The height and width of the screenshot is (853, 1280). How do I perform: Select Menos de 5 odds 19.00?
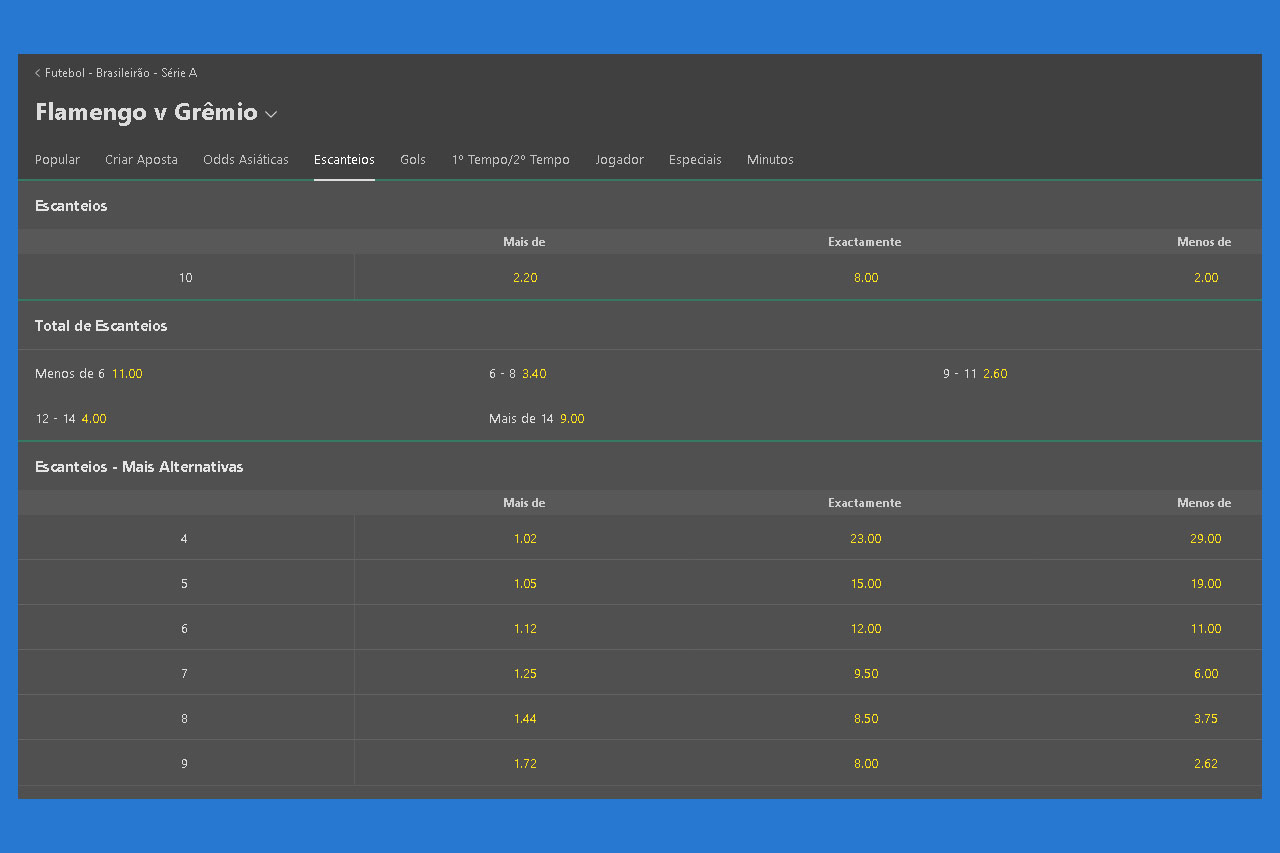1206,584
